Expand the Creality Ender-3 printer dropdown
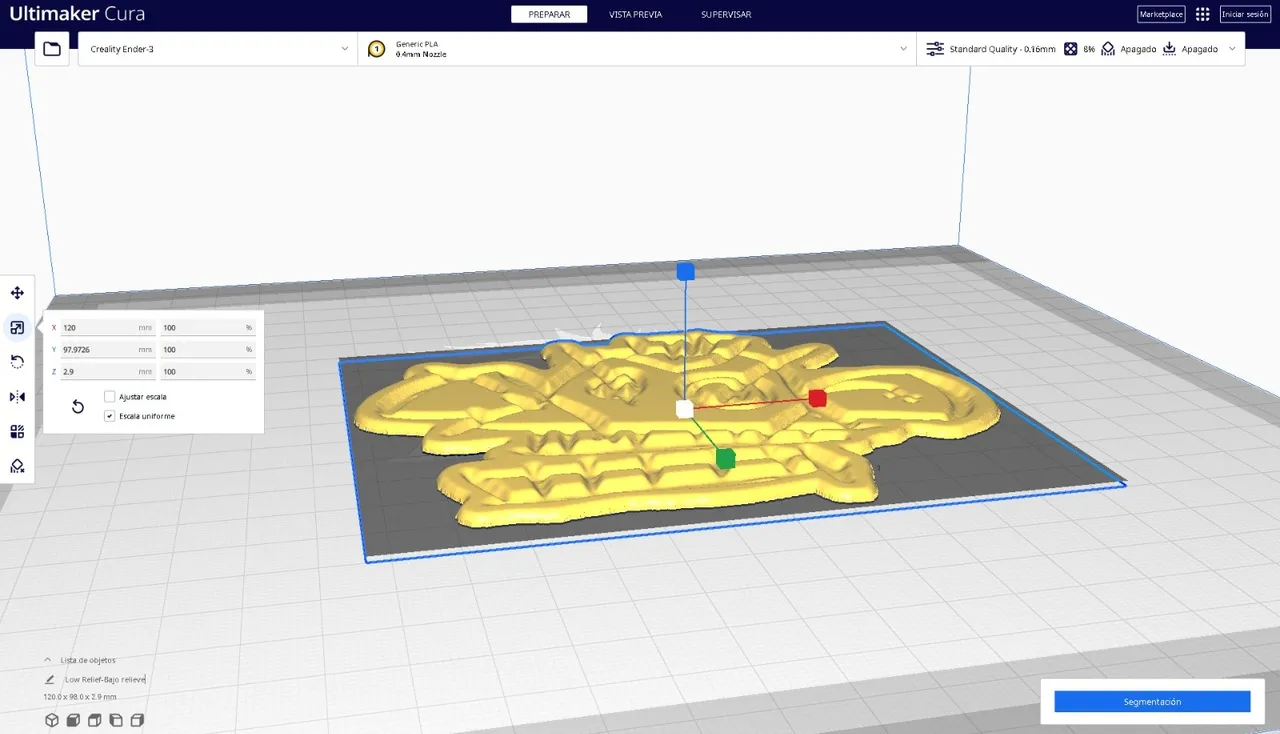The width and height of the screenshot is (1280, 734). coord(218,48)
